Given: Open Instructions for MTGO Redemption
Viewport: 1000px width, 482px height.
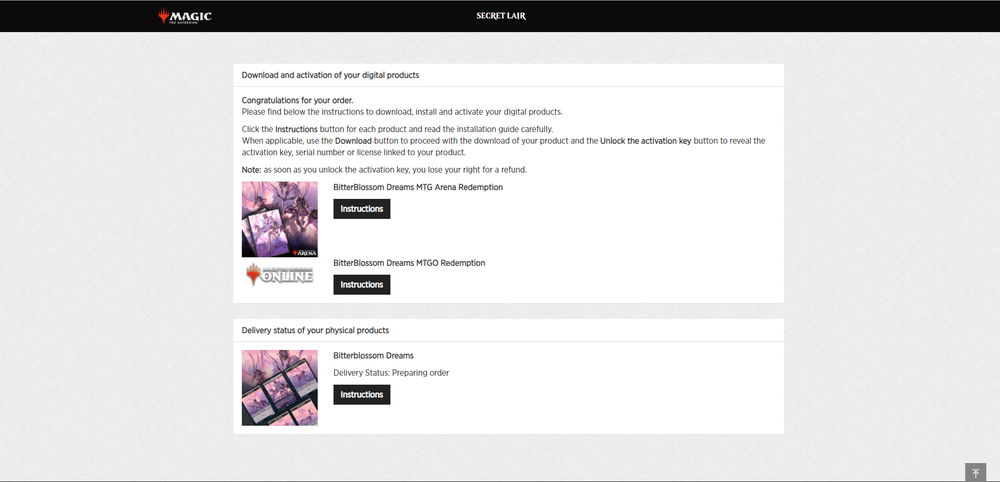Looking at the screenshot, I should (x=361, y=285).
